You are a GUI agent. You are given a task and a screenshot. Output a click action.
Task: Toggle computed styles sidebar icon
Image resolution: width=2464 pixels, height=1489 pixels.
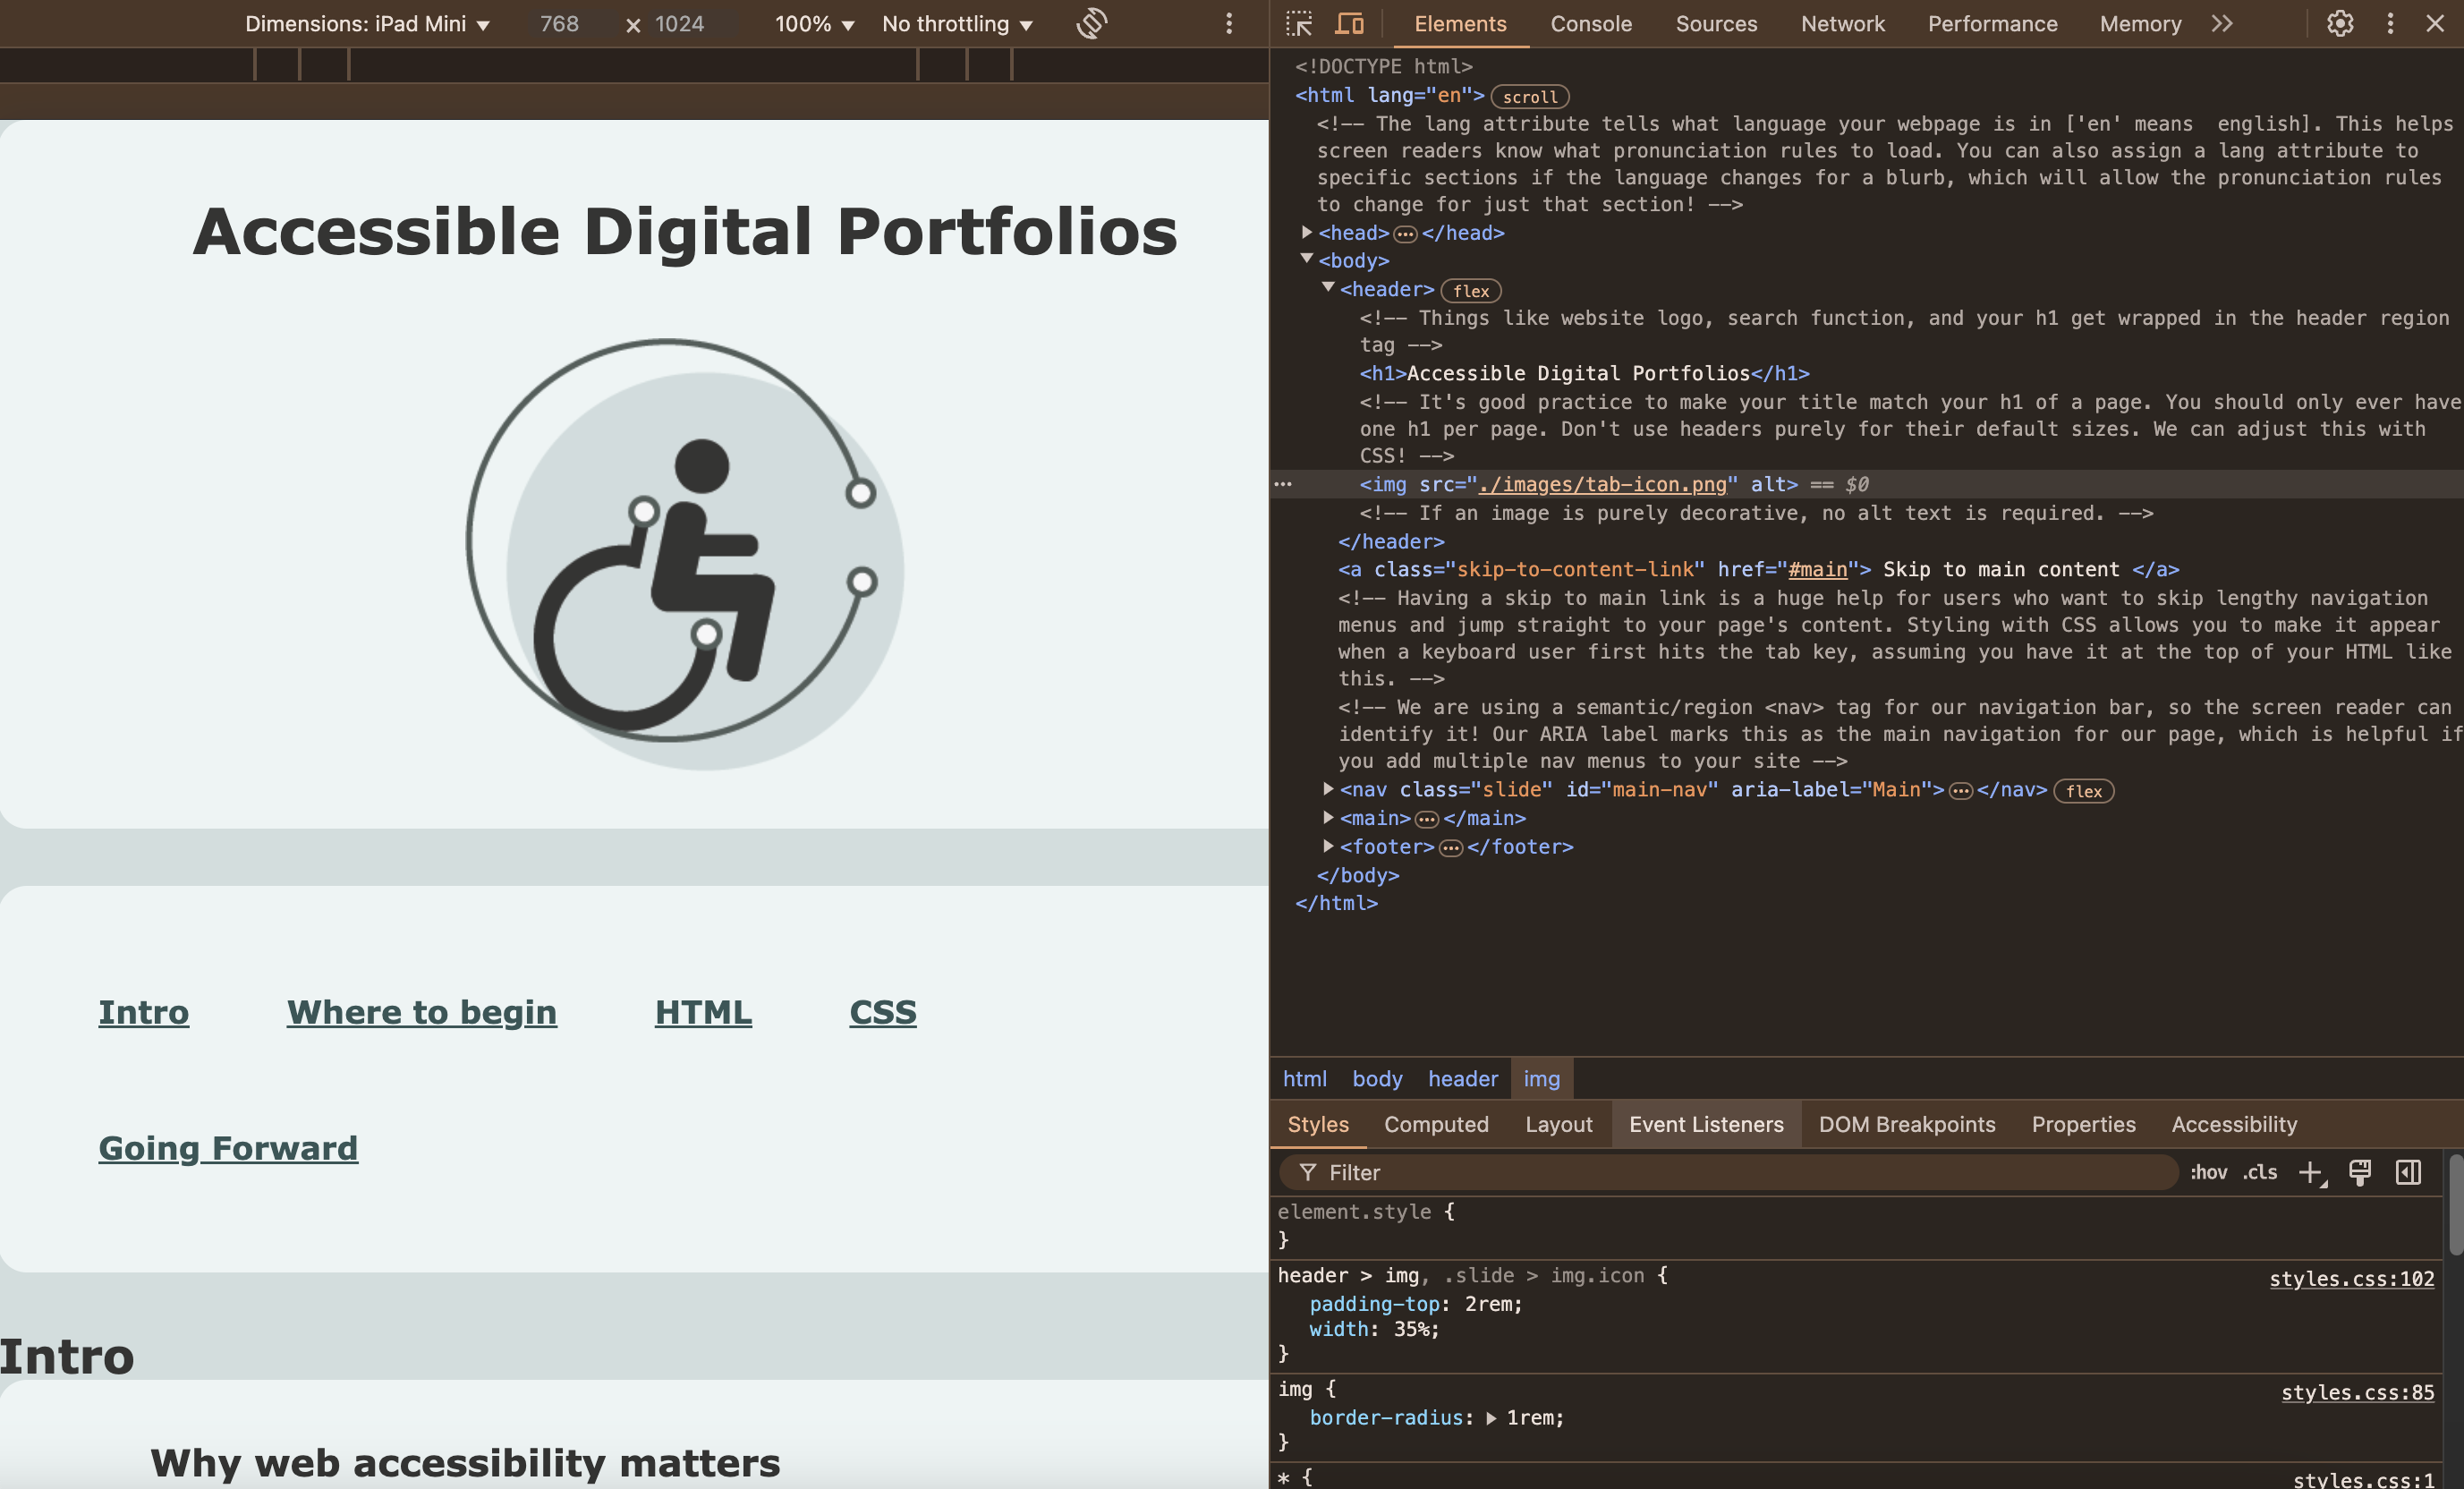pos(2409,1172)
